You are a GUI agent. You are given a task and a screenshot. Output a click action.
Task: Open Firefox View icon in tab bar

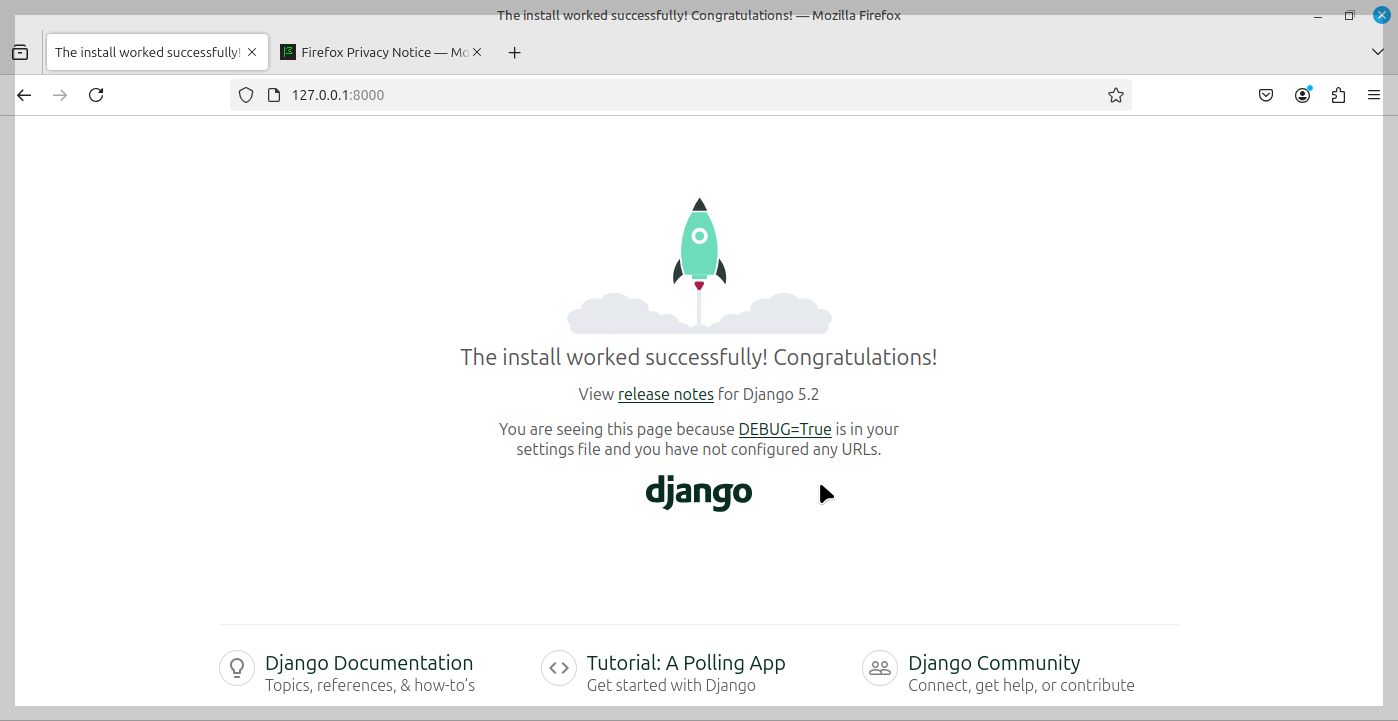click(x=20, y=53)
